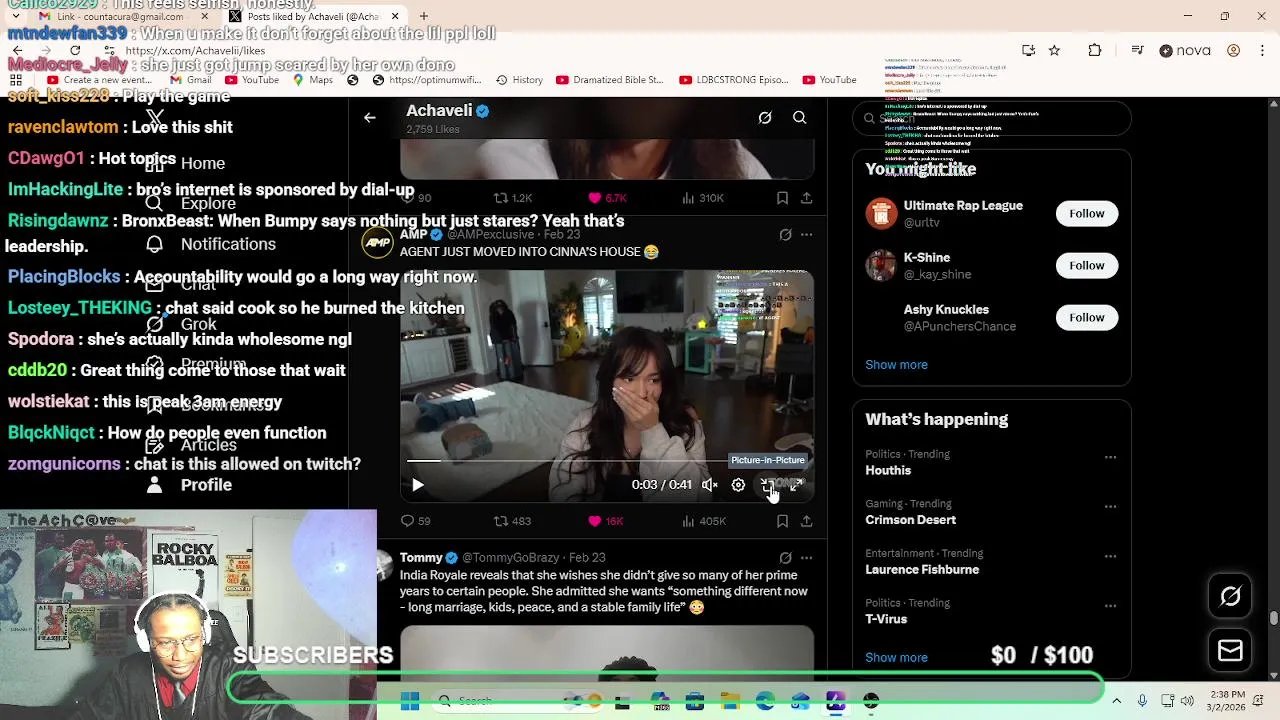Screen dimensions: 1280x720
Task: Open options for the Crimson Desert trend
Action: coord(1110,507)
